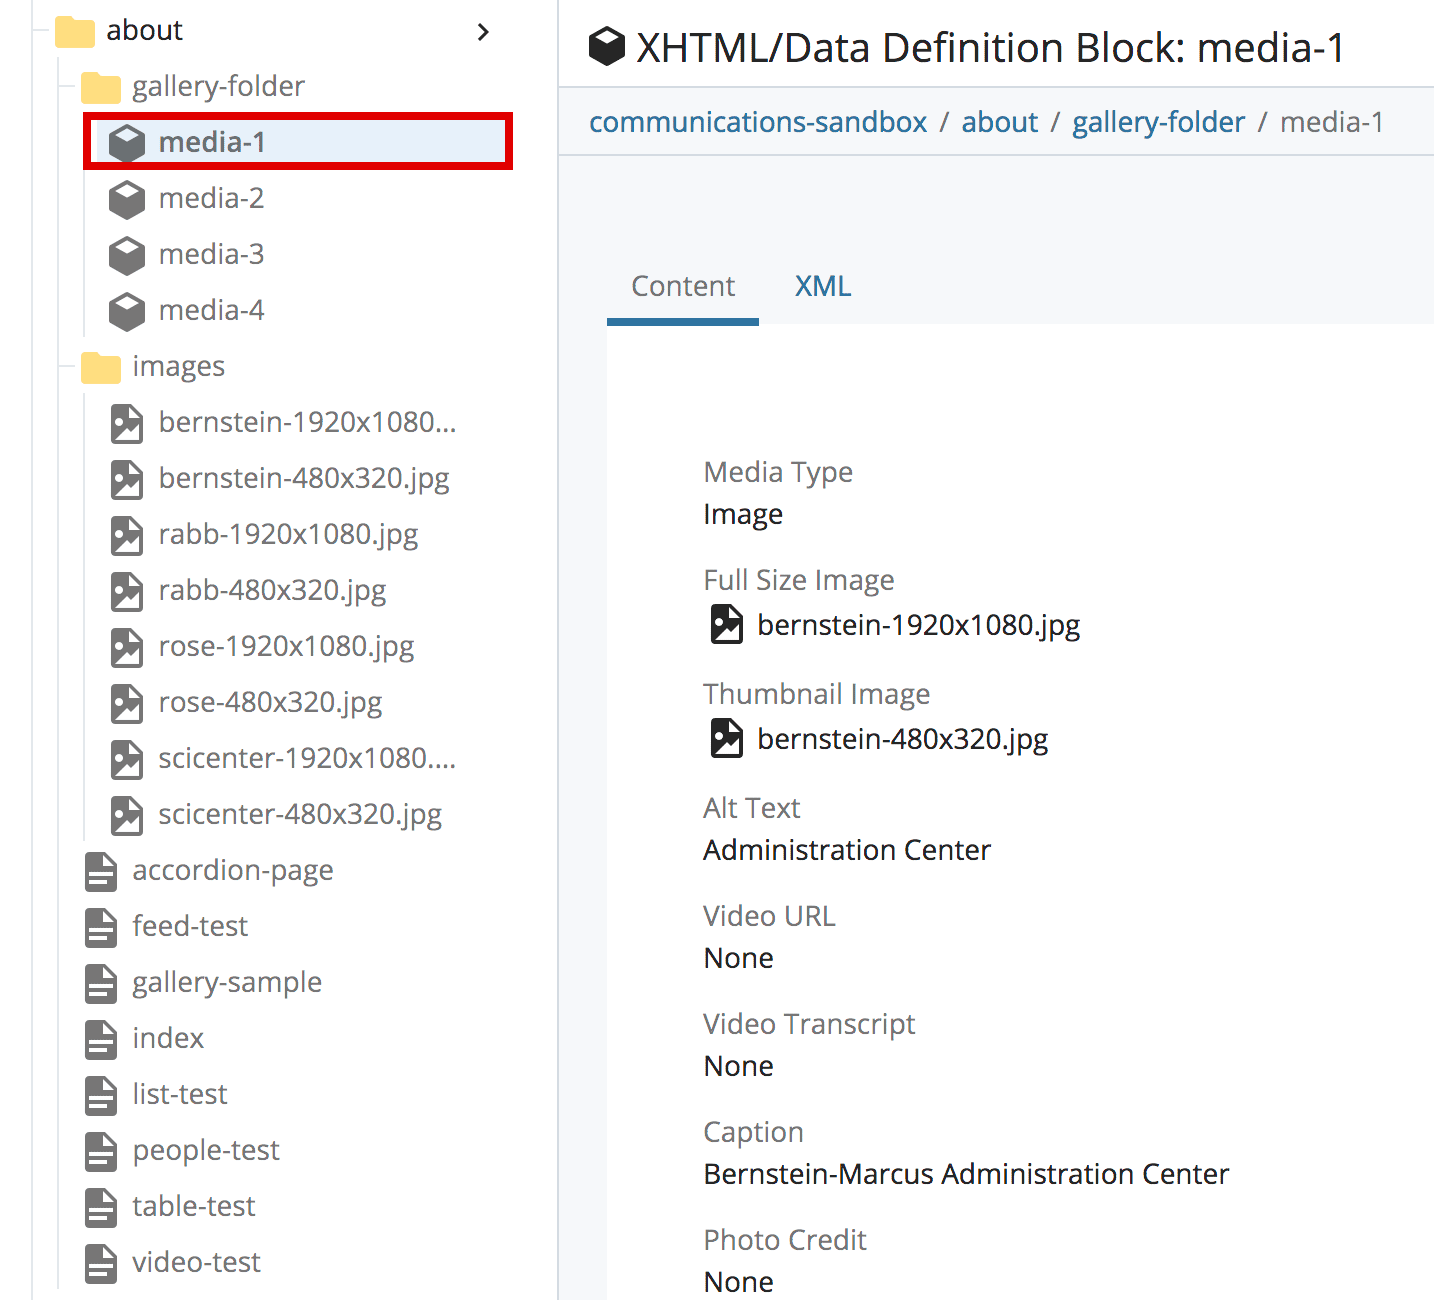Open linked file bernstein-480x320.jpg in content
1434x1300 pixels.
903,739
